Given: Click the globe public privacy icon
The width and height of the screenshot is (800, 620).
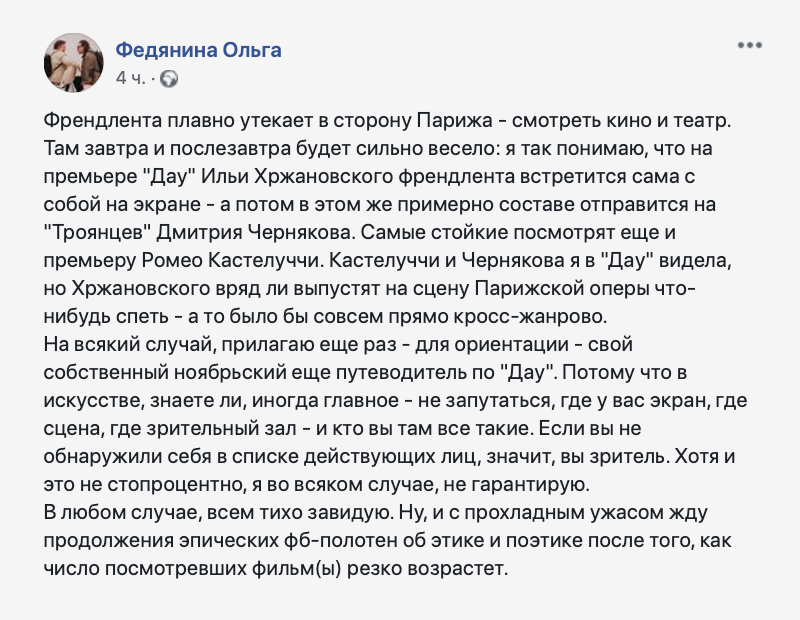Looking at the screenshot, I should click(169, 77).
